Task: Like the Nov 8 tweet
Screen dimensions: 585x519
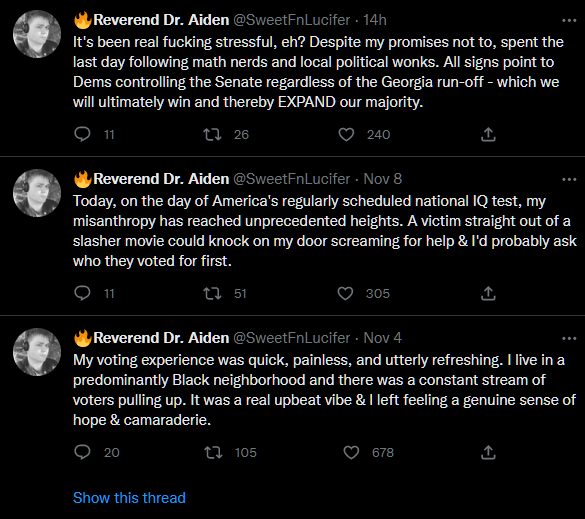Action: [345, 293]
